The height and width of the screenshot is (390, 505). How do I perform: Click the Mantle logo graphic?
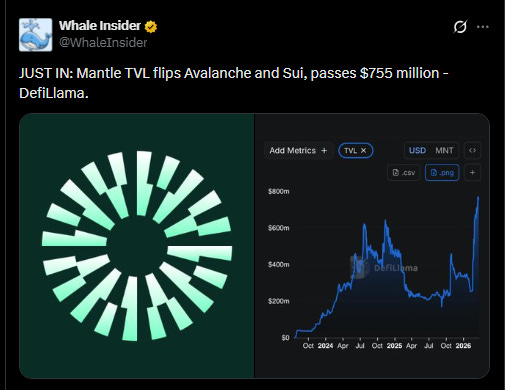137,246
